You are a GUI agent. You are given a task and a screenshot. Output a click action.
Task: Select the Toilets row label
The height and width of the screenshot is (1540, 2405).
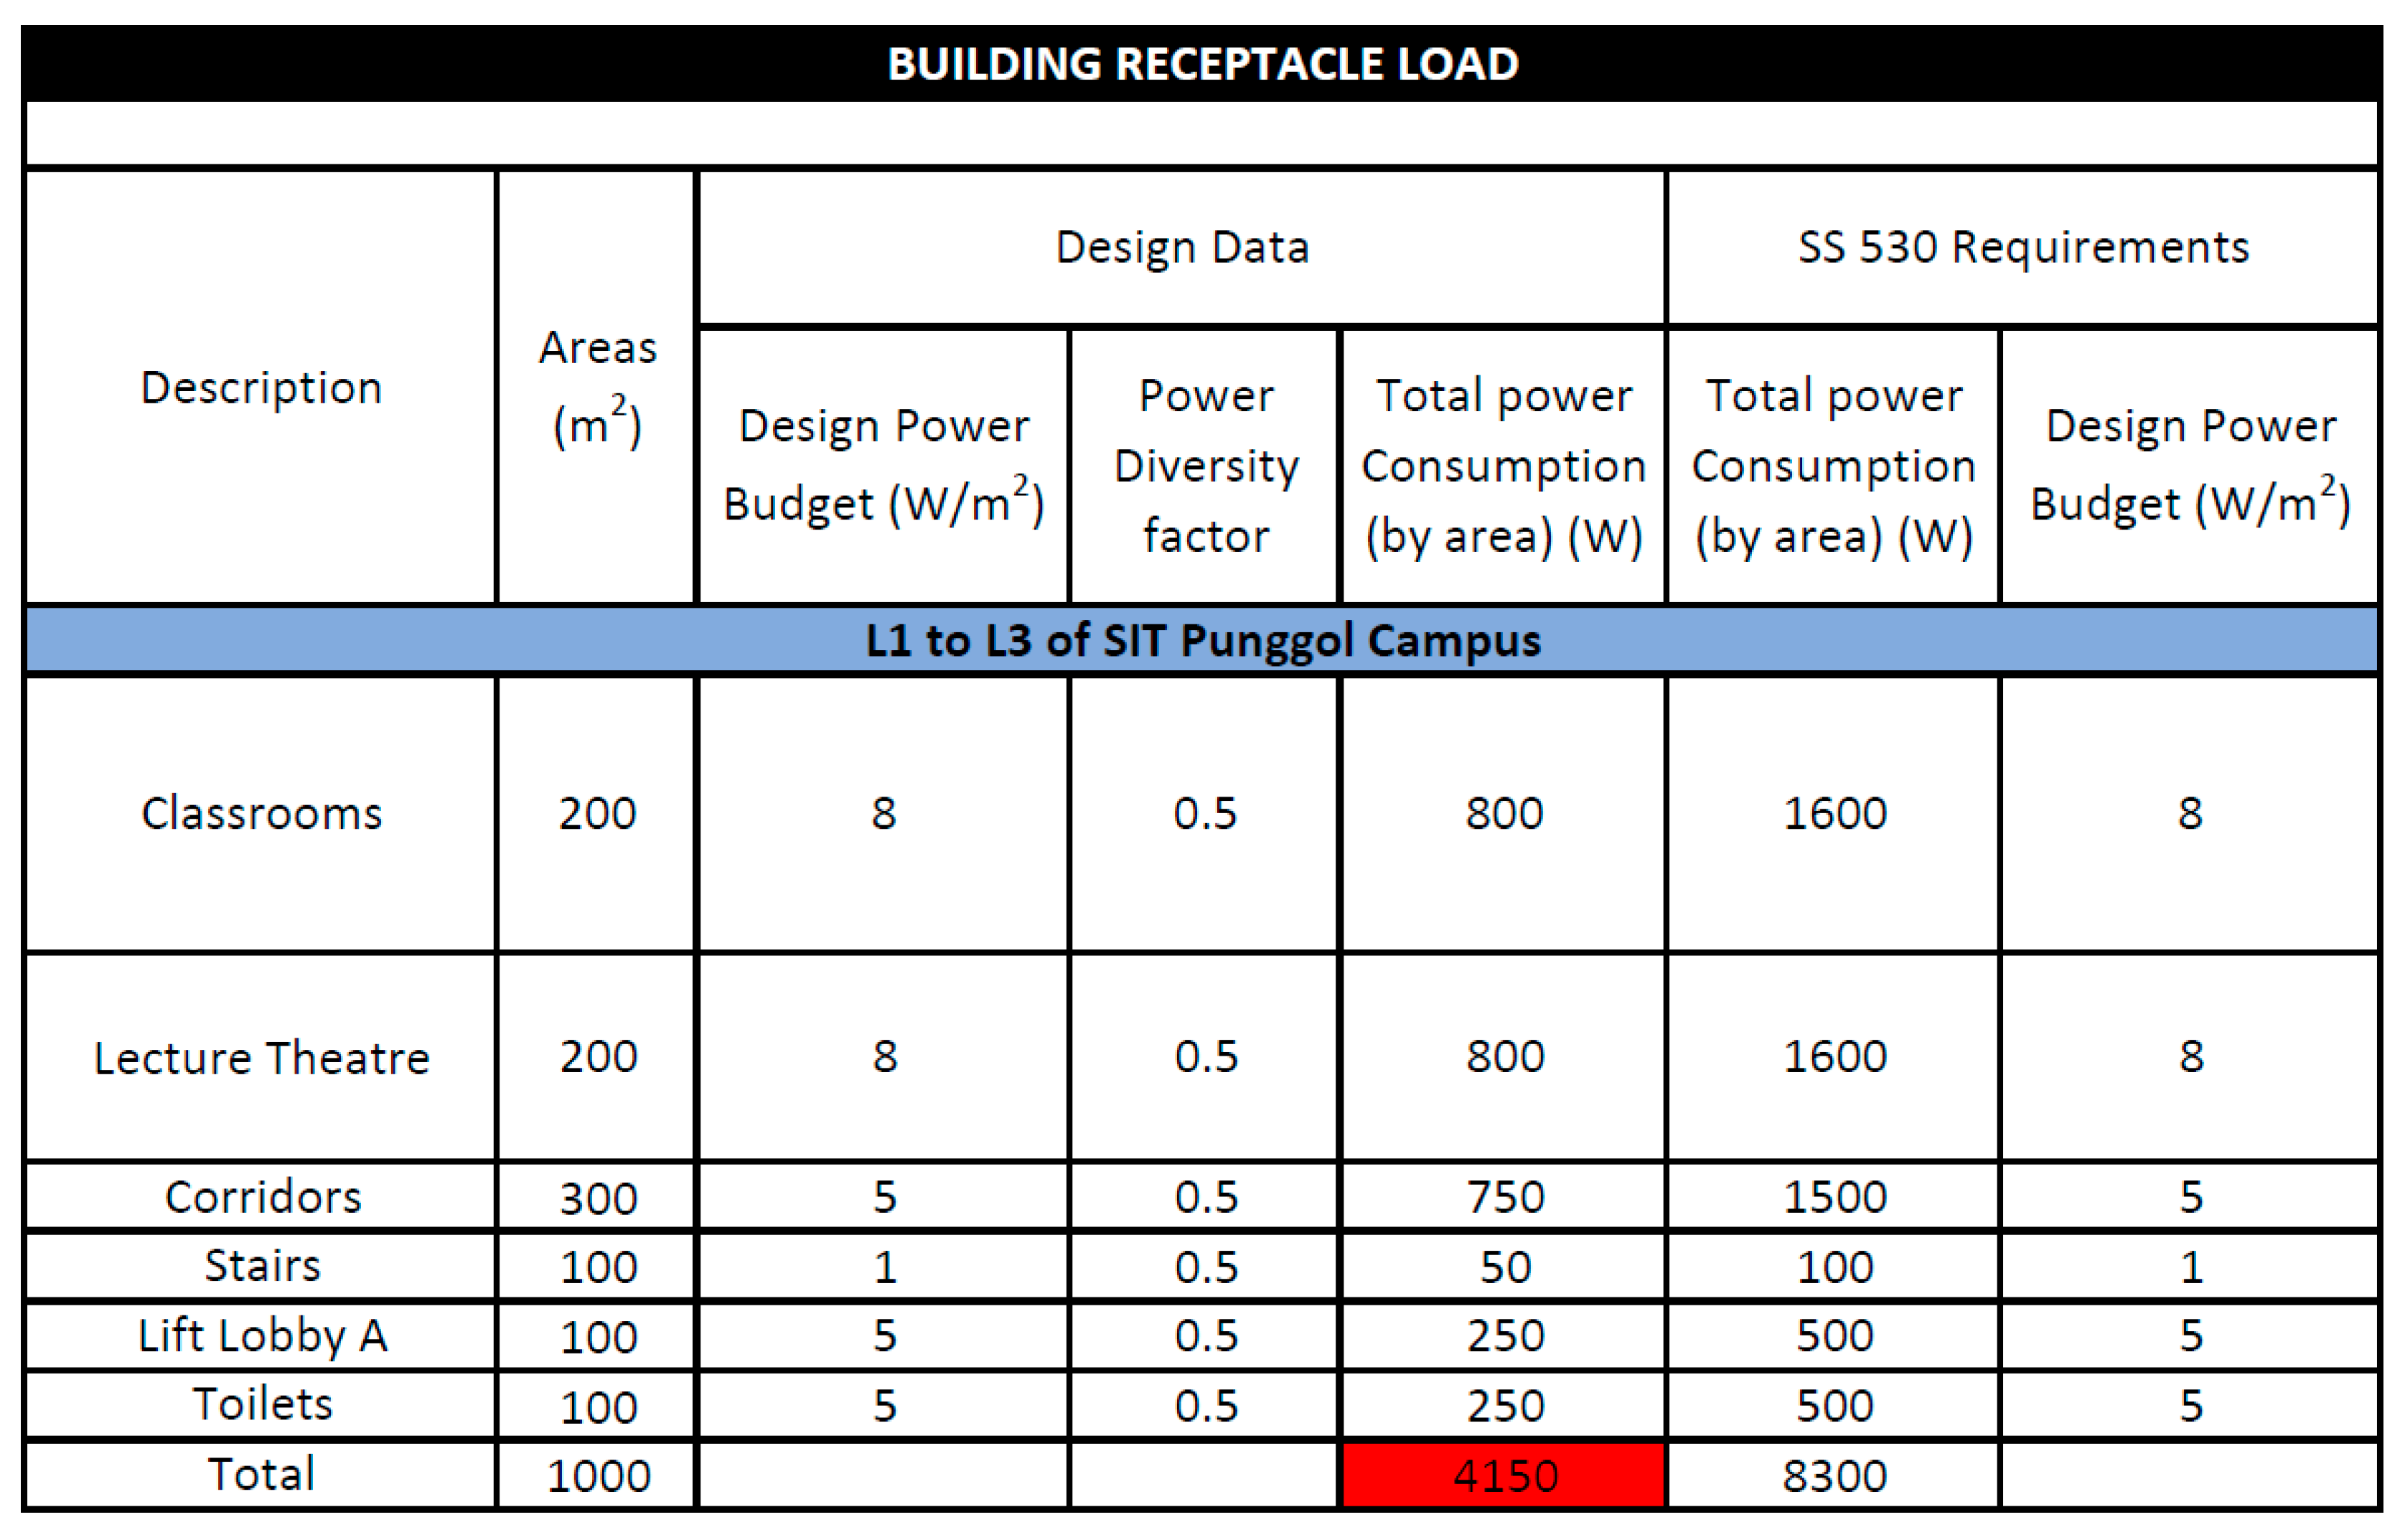click(x=261, y=1405)
